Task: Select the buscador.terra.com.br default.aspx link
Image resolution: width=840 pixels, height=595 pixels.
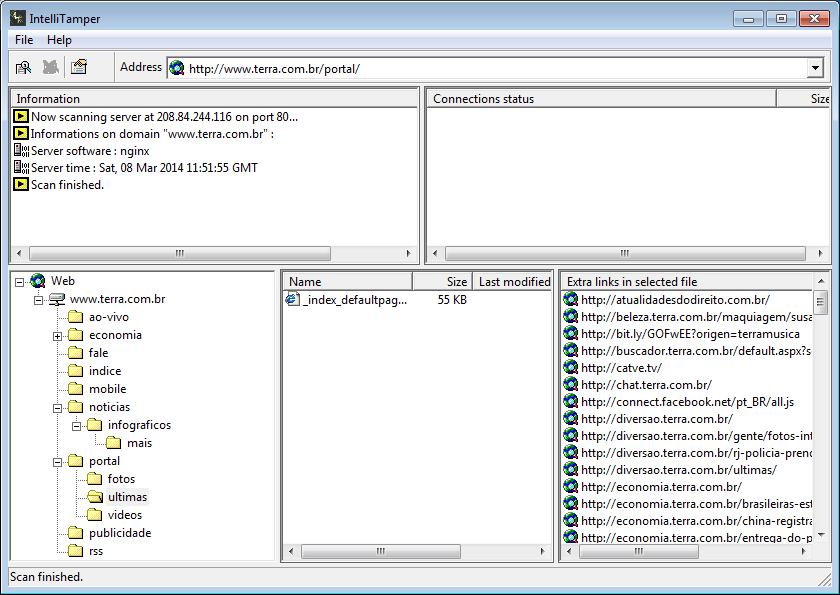Action: pyautogui.click(x=696, y=351)
